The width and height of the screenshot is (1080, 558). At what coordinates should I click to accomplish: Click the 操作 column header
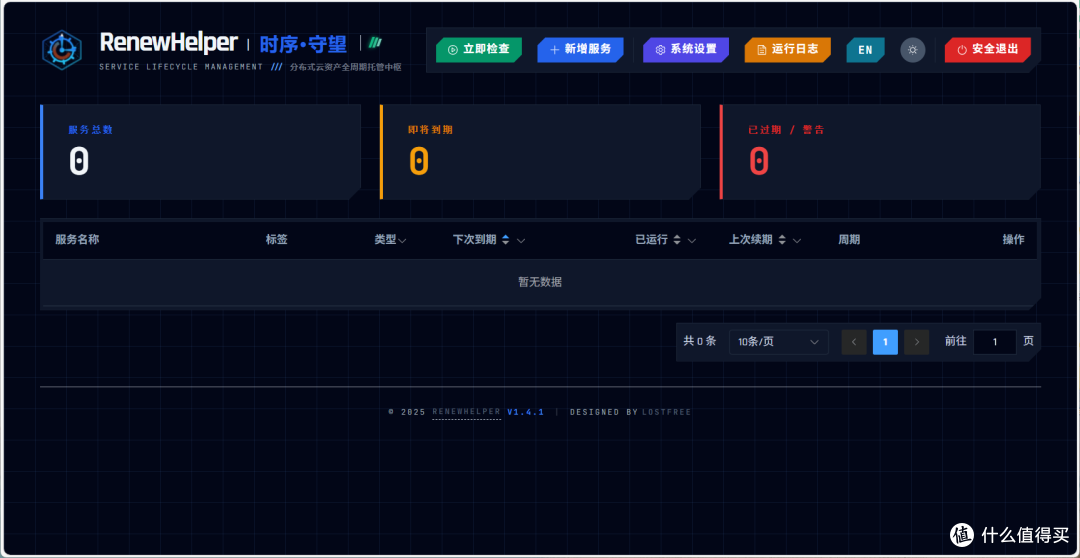coord(1013,240)
